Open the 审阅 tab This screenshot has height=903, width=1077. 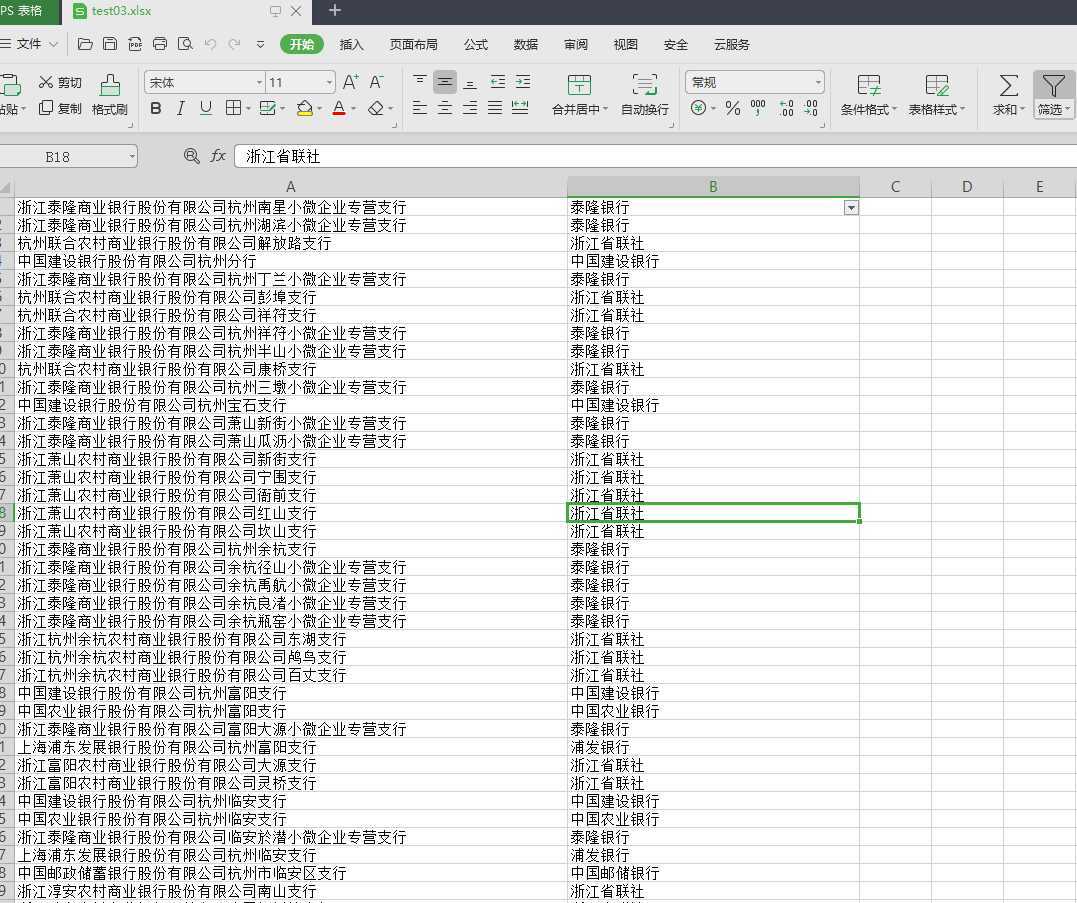(x=576, y=45)
